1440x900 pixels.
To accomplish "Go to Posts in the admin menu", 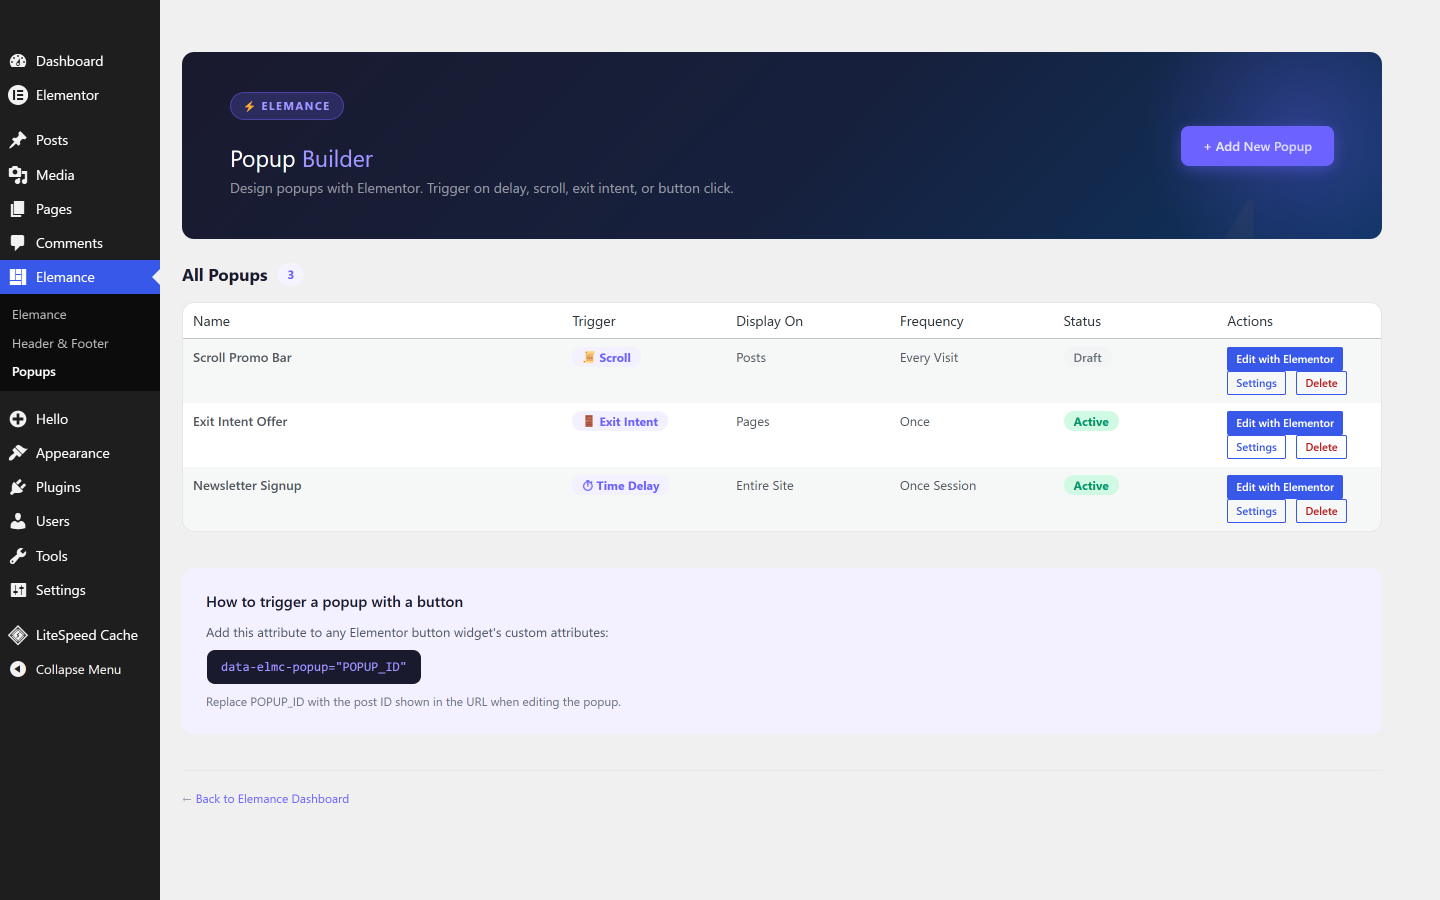I will (x=80, y=140).
